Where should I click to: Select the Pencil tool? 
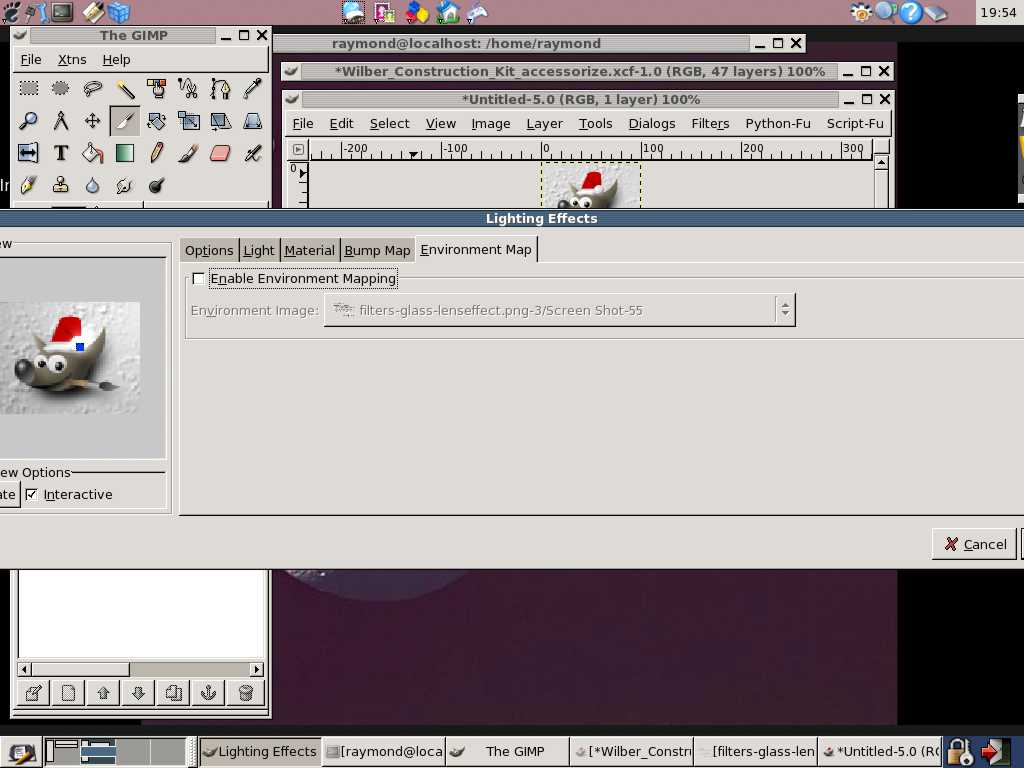coord(156,153)
